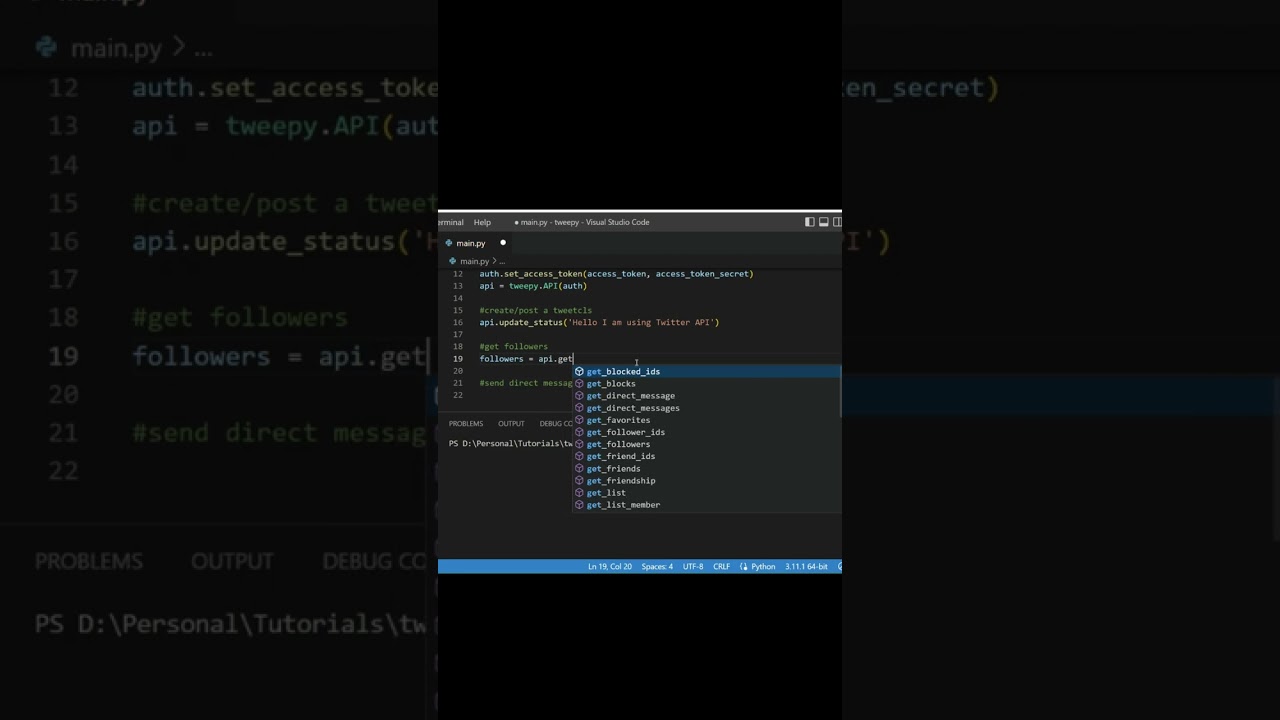Select get_direct_message suggestion

click(x=706, y=395)
